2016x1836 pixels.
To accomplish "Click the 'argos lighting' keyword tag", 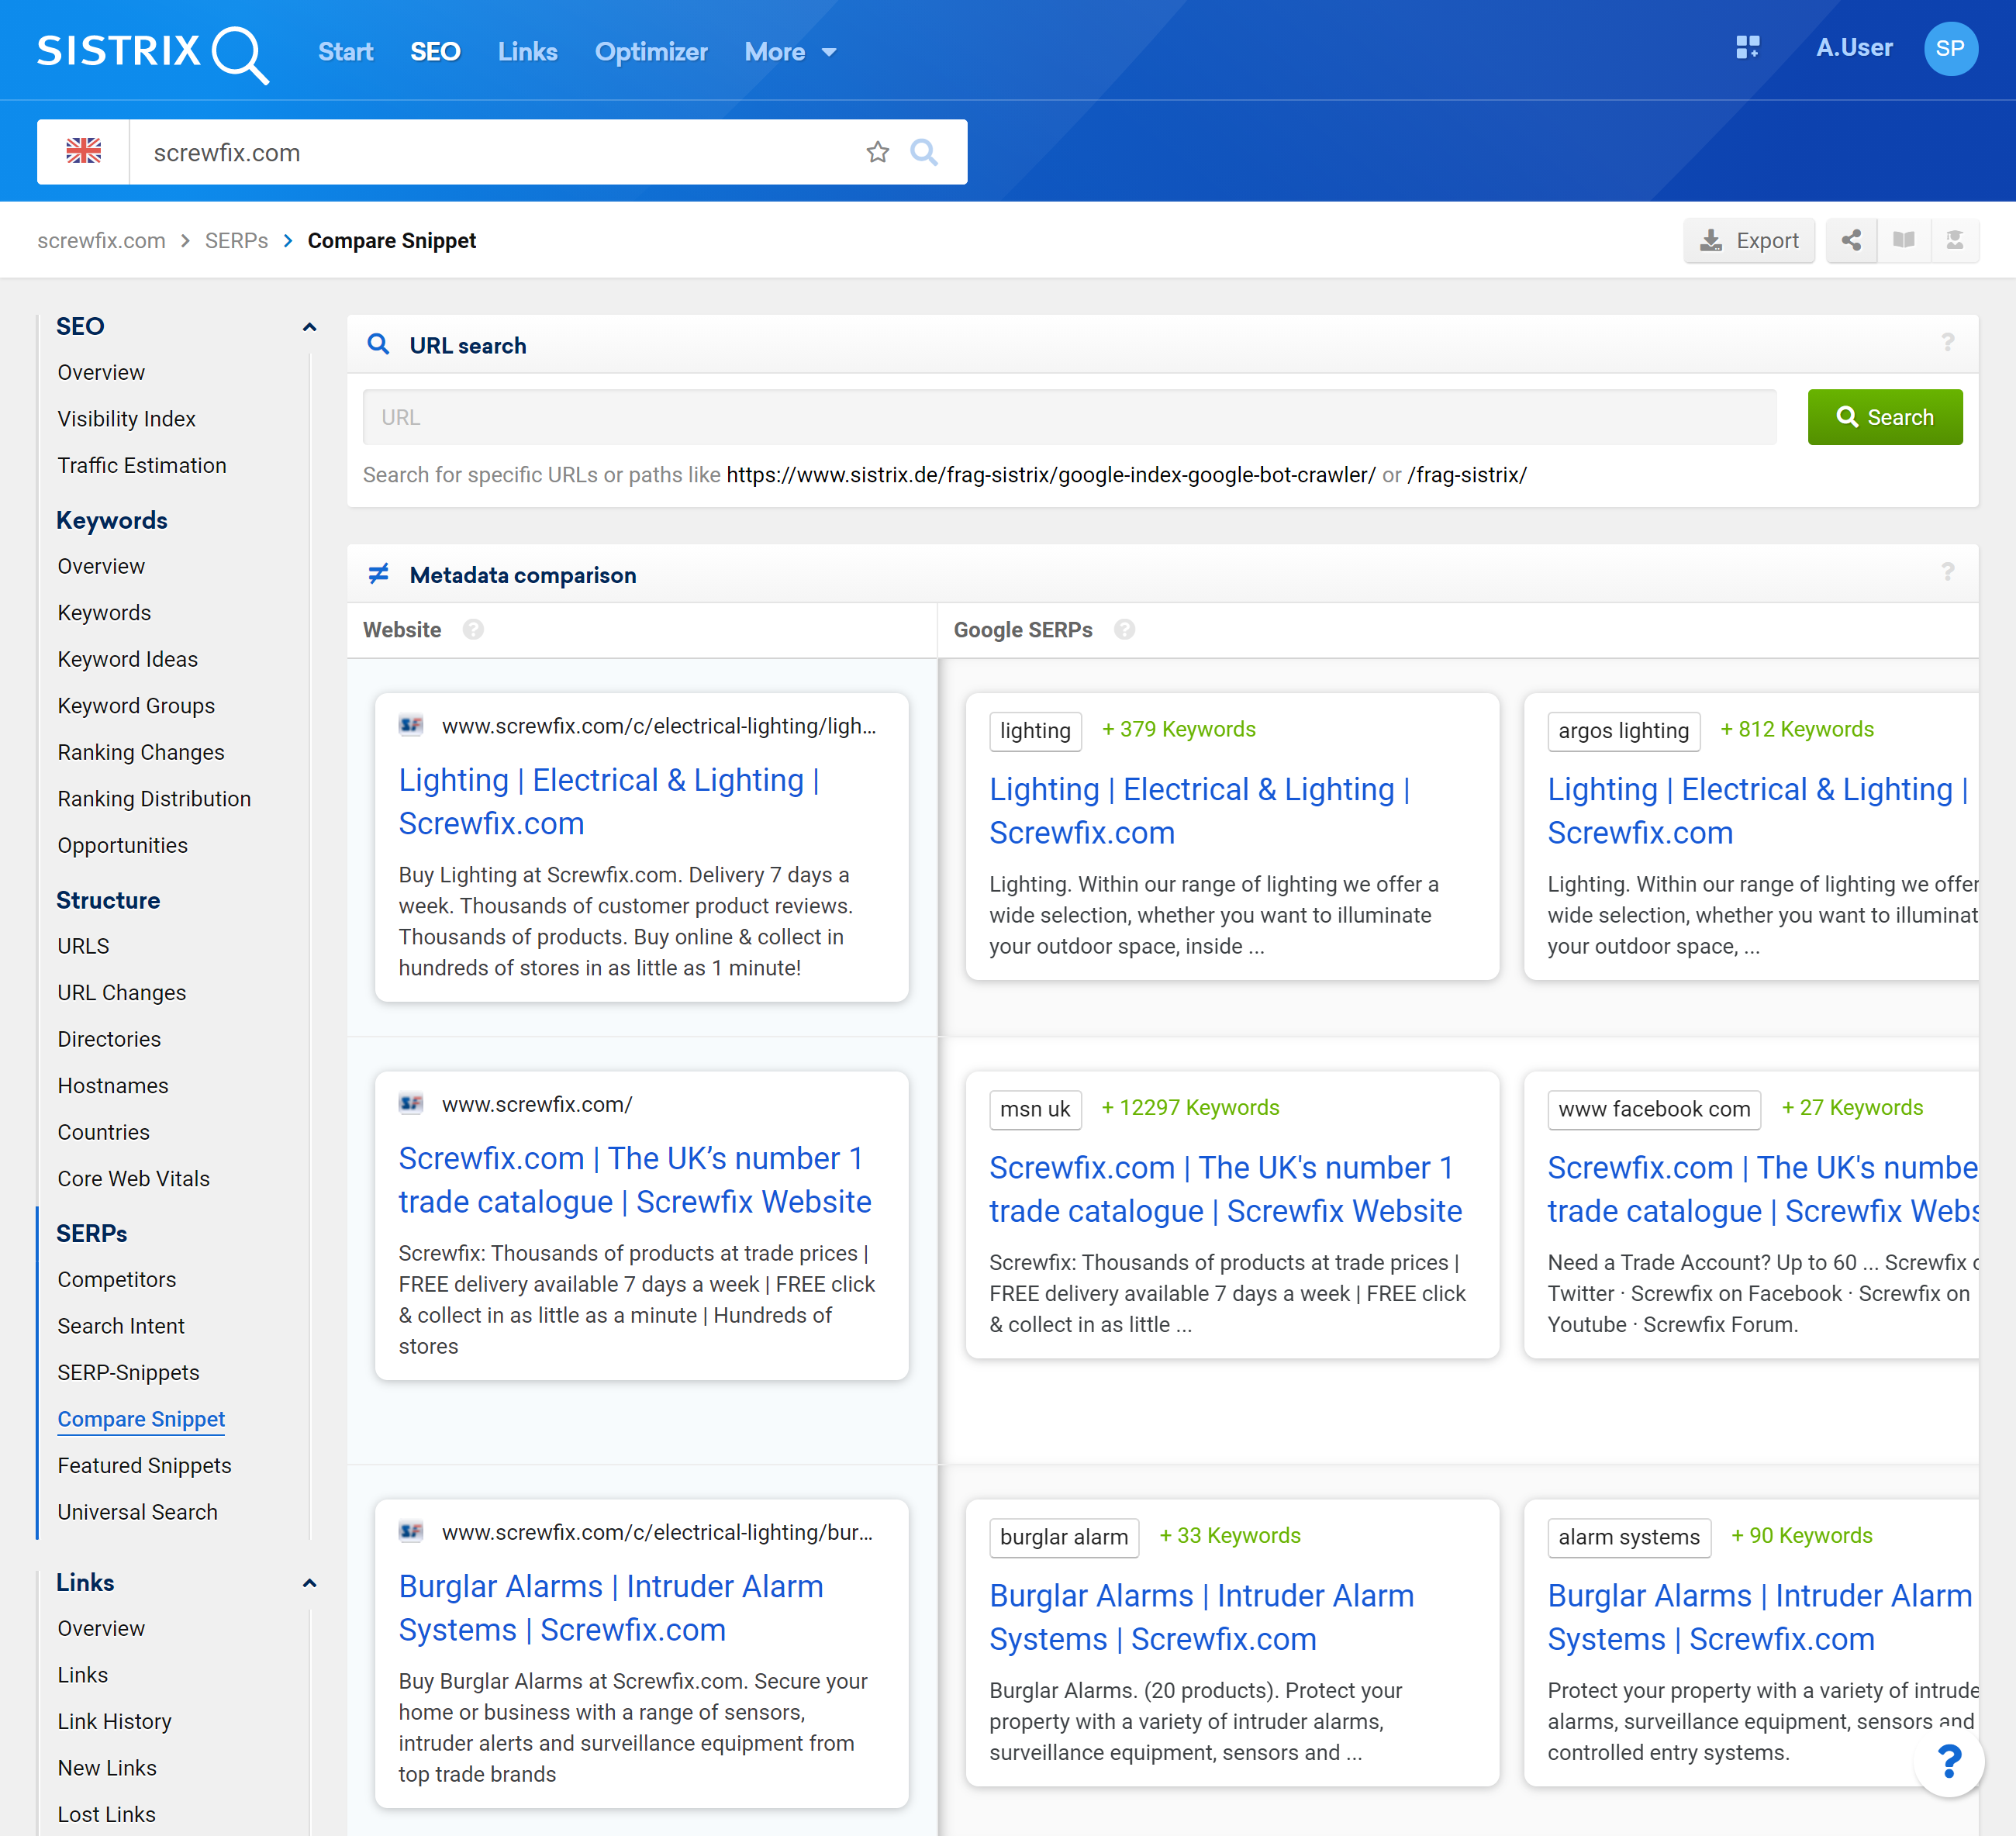I will [1623, 731].
